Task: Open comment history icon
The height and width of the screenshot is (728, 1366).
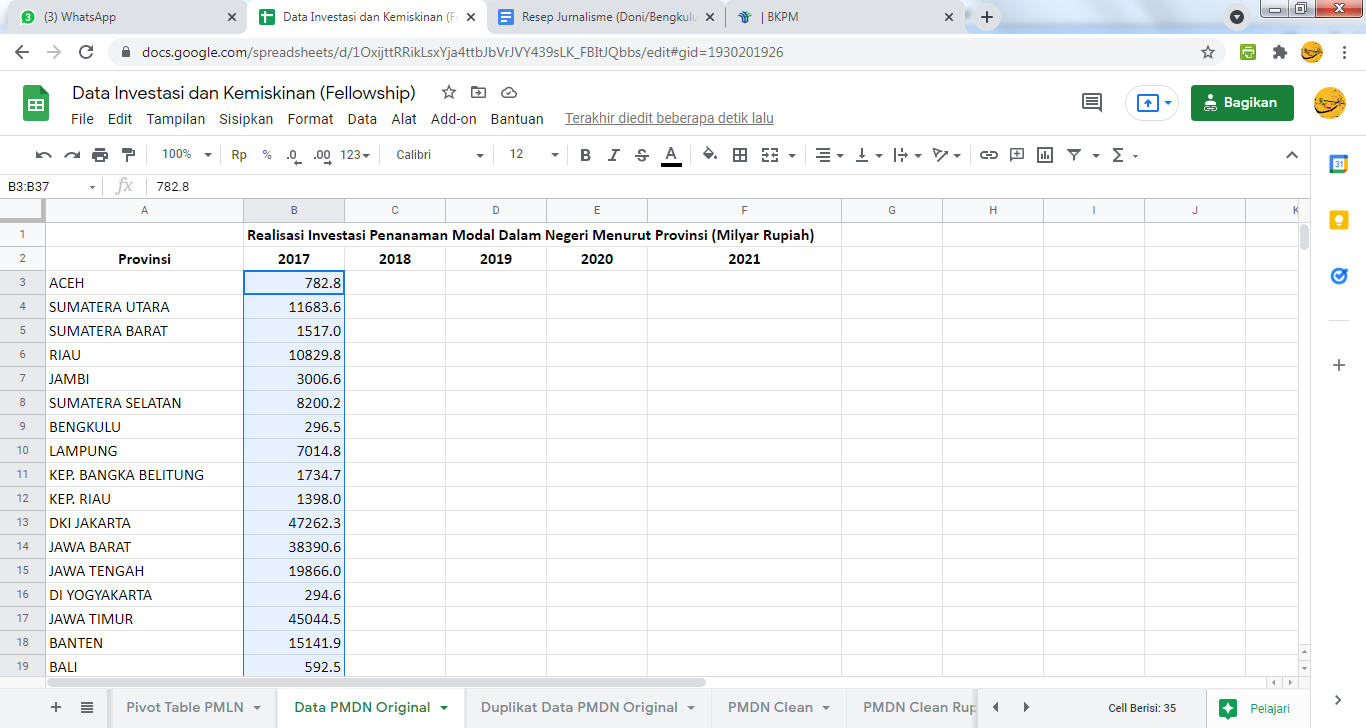Action: click(1092, 102)
